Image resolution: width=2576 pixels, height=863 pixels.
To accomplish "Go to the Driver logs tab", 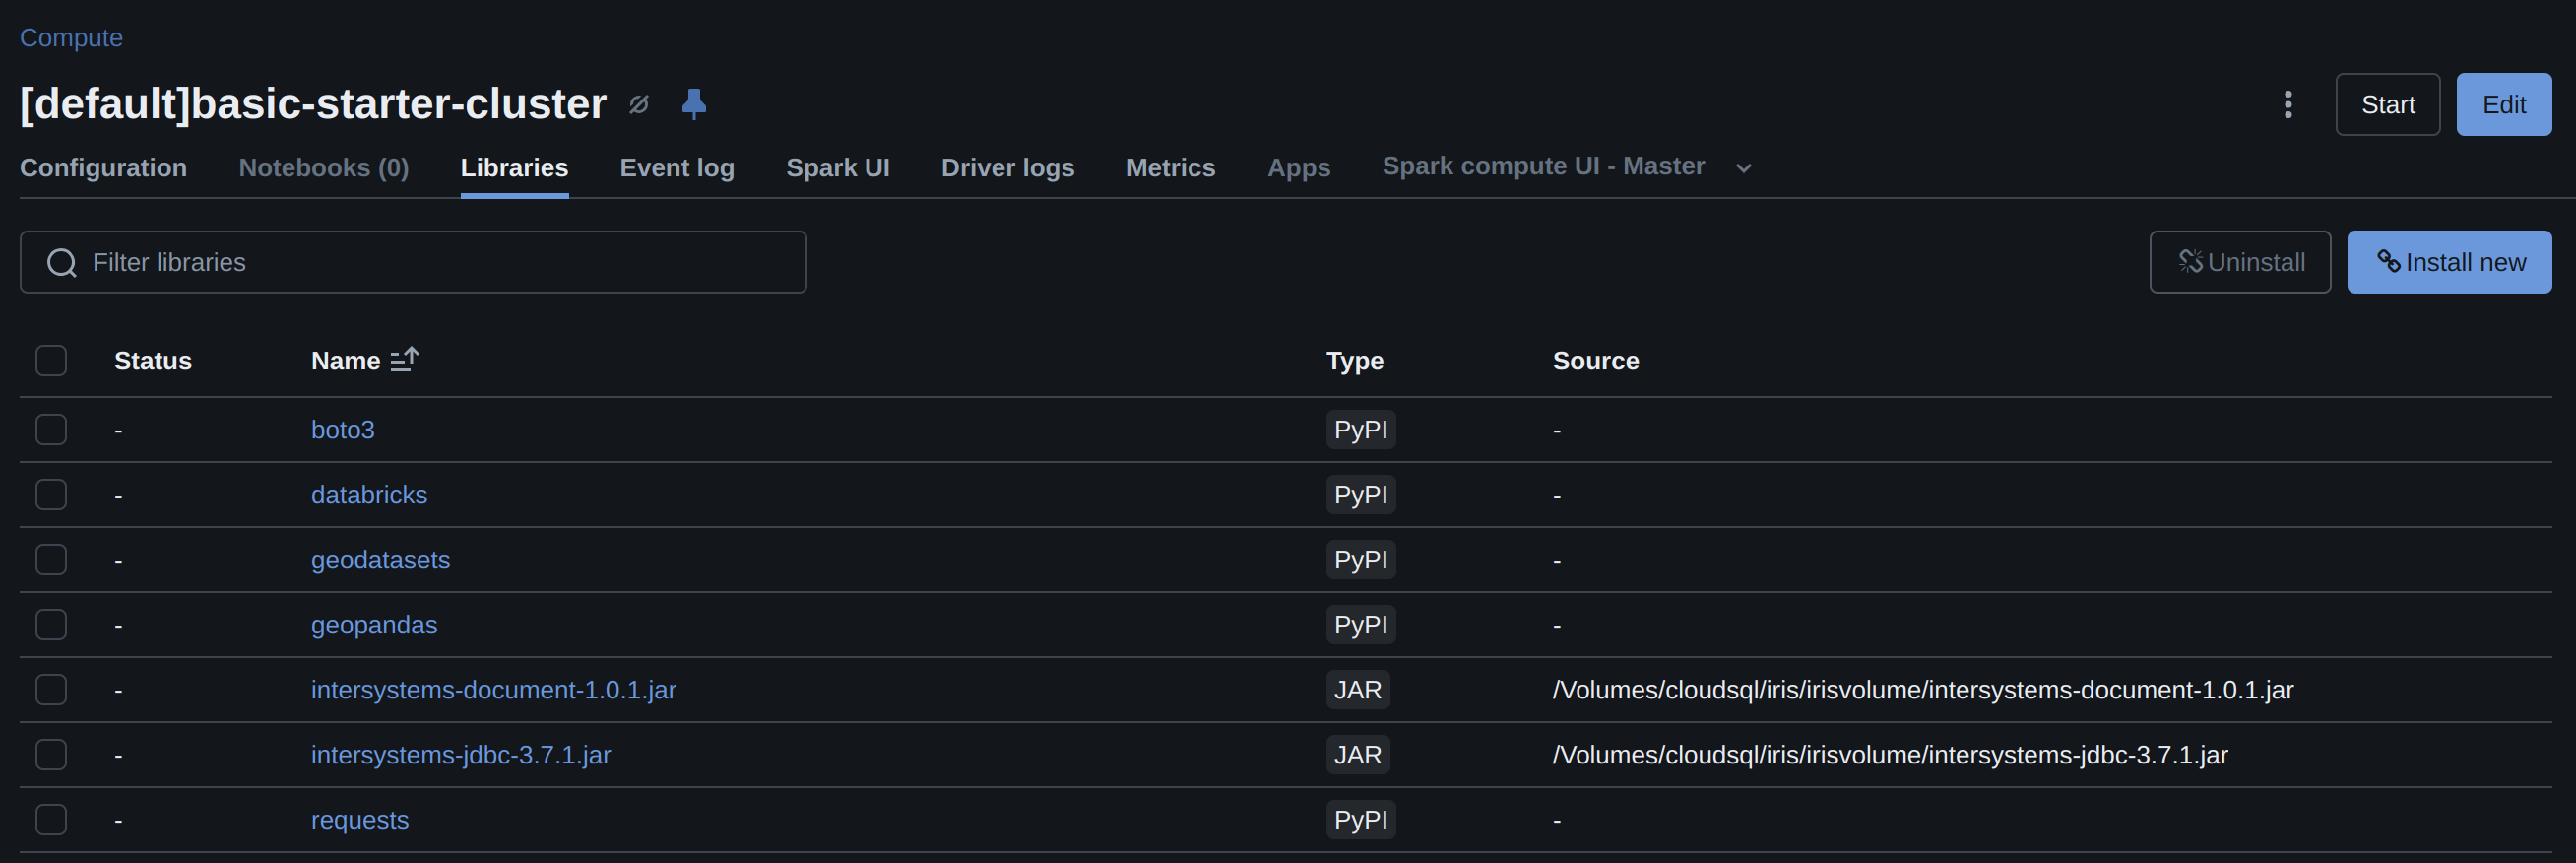I will tap(1007, 168).
